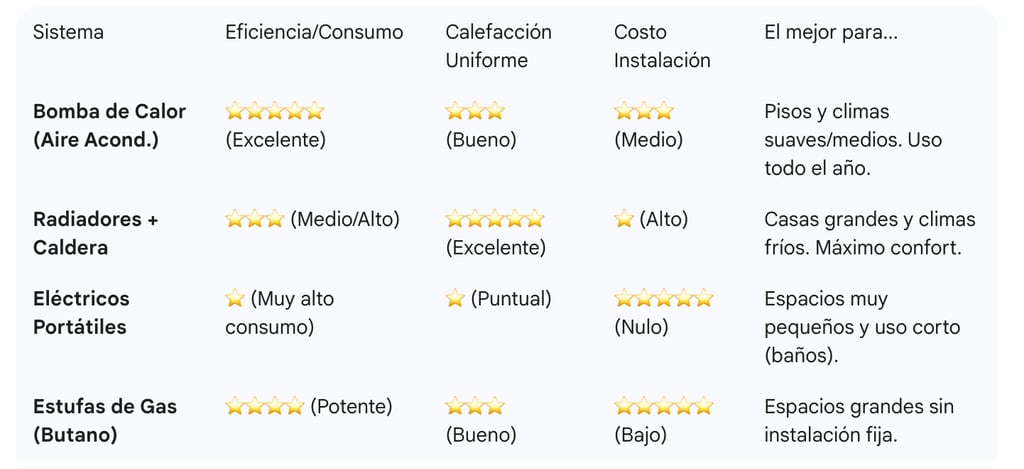Click the "Estufas de Gas (Butano)" row label
The height and width of the screenshot is (469, 1024).
(105, 420)
